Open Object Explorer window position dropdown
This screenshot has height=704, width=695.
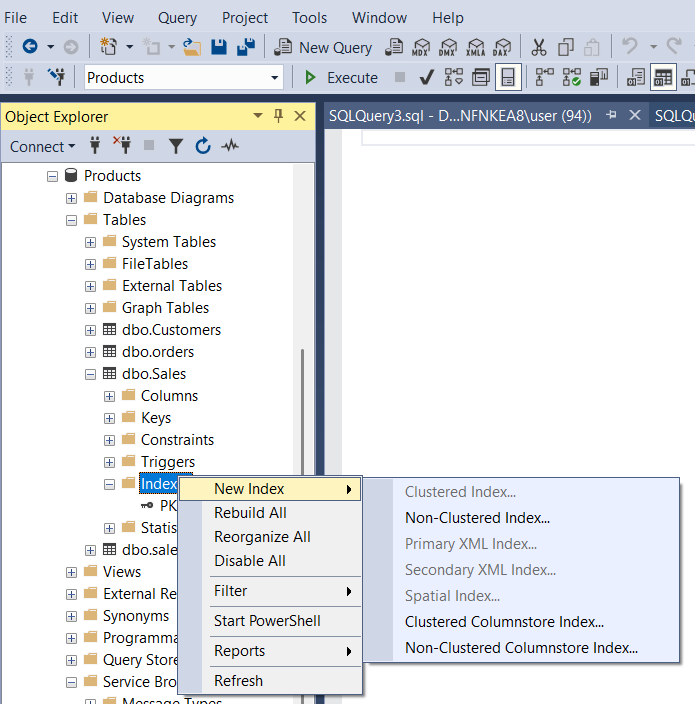click(258, 116)
